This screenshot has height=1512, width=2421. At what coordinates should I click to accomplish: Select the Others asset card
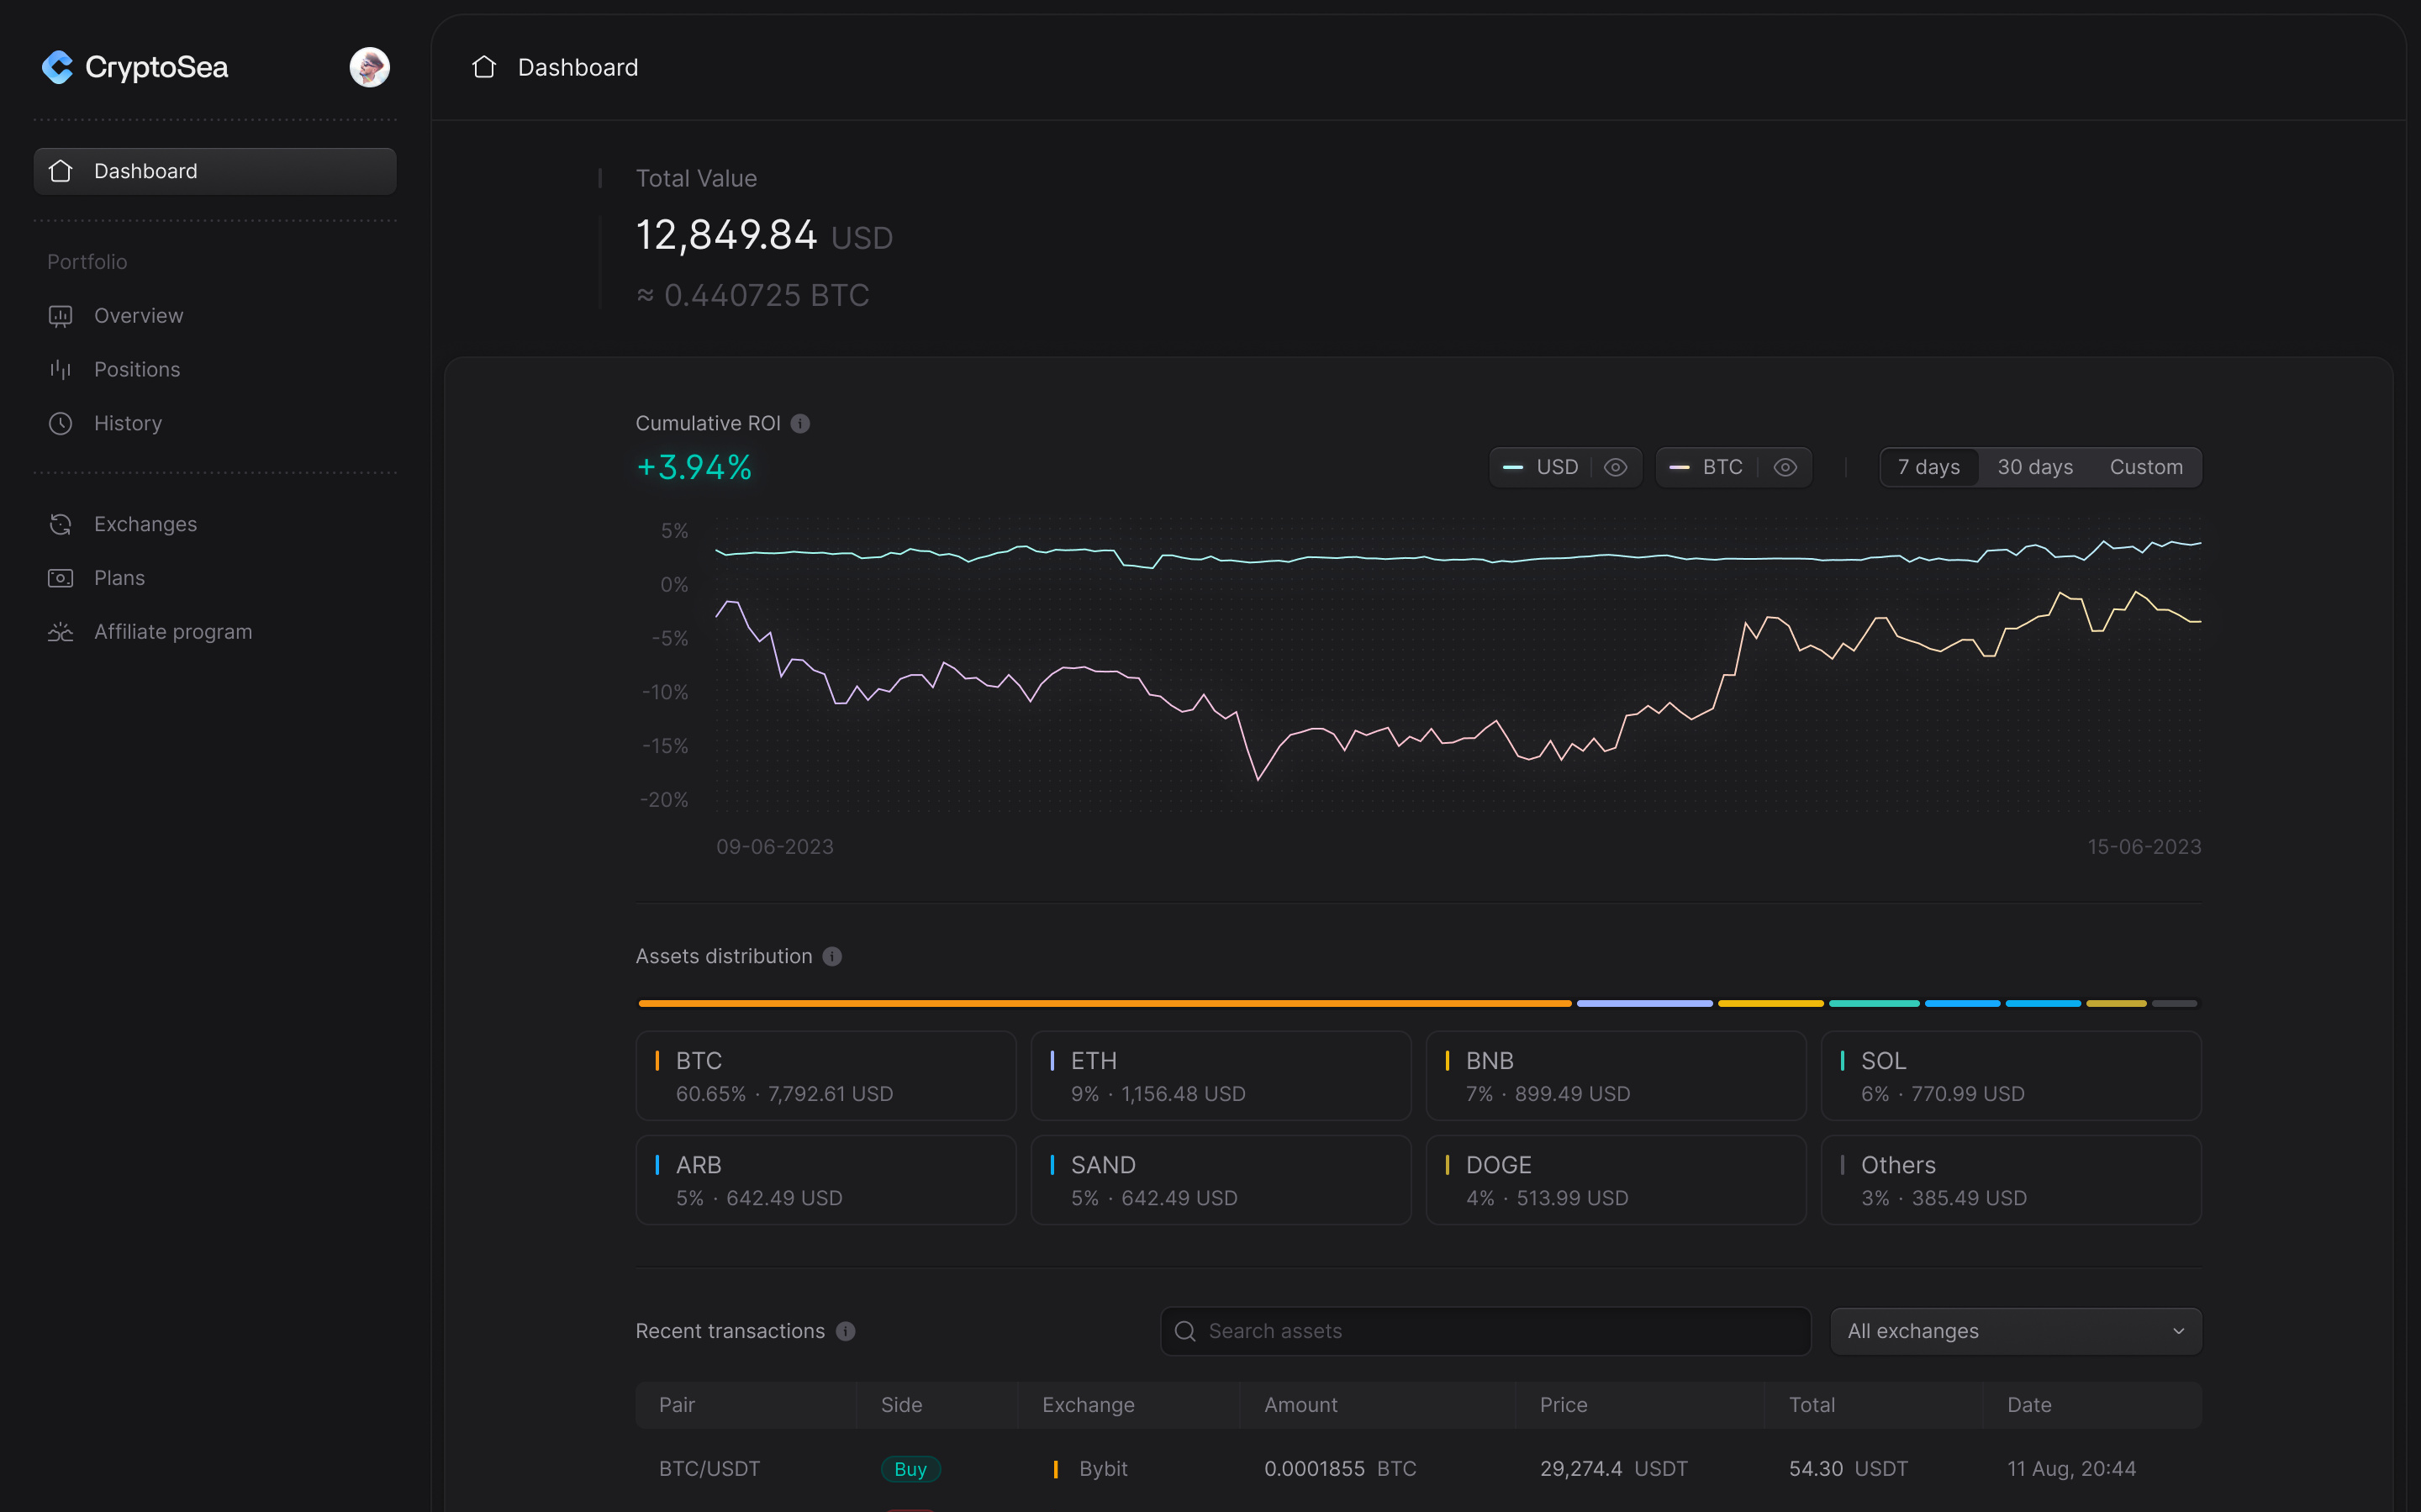(x=2011, y=1180)
